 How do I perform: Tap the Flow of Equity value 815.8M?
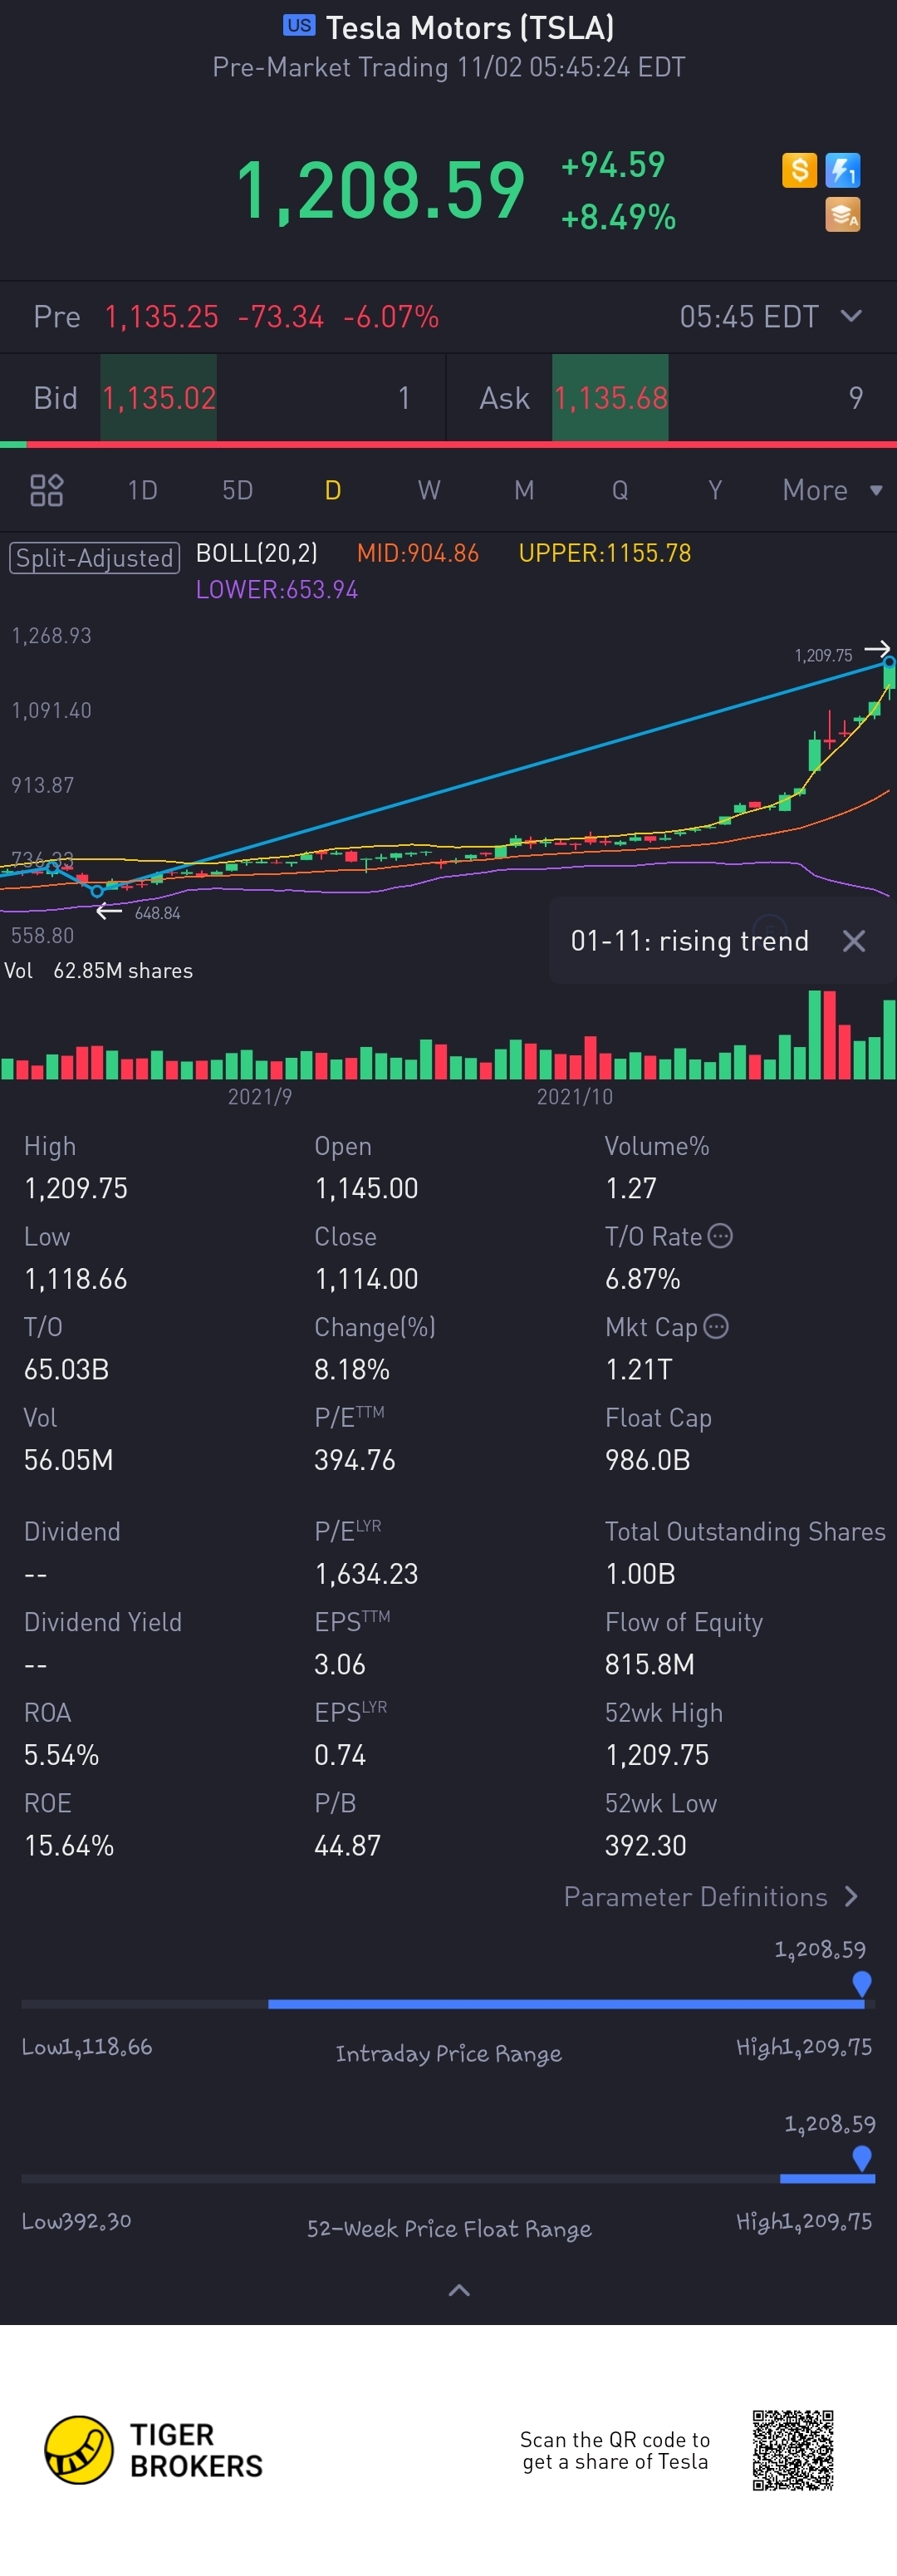click(650, 1664)
